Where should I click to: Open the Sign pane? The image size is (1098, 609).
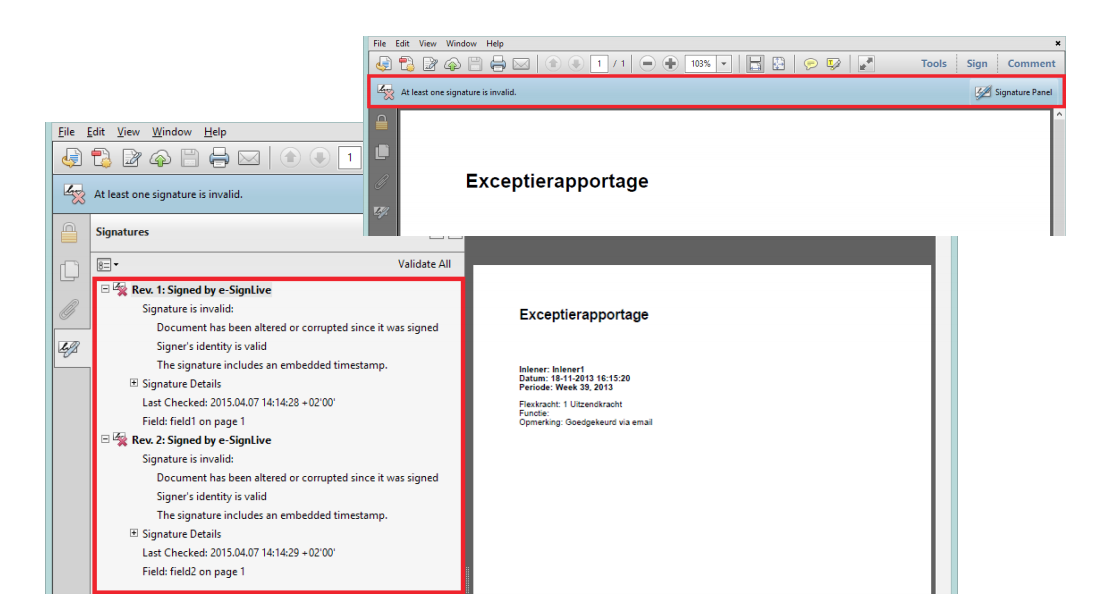pyautogui.click(x=977, y=63)
